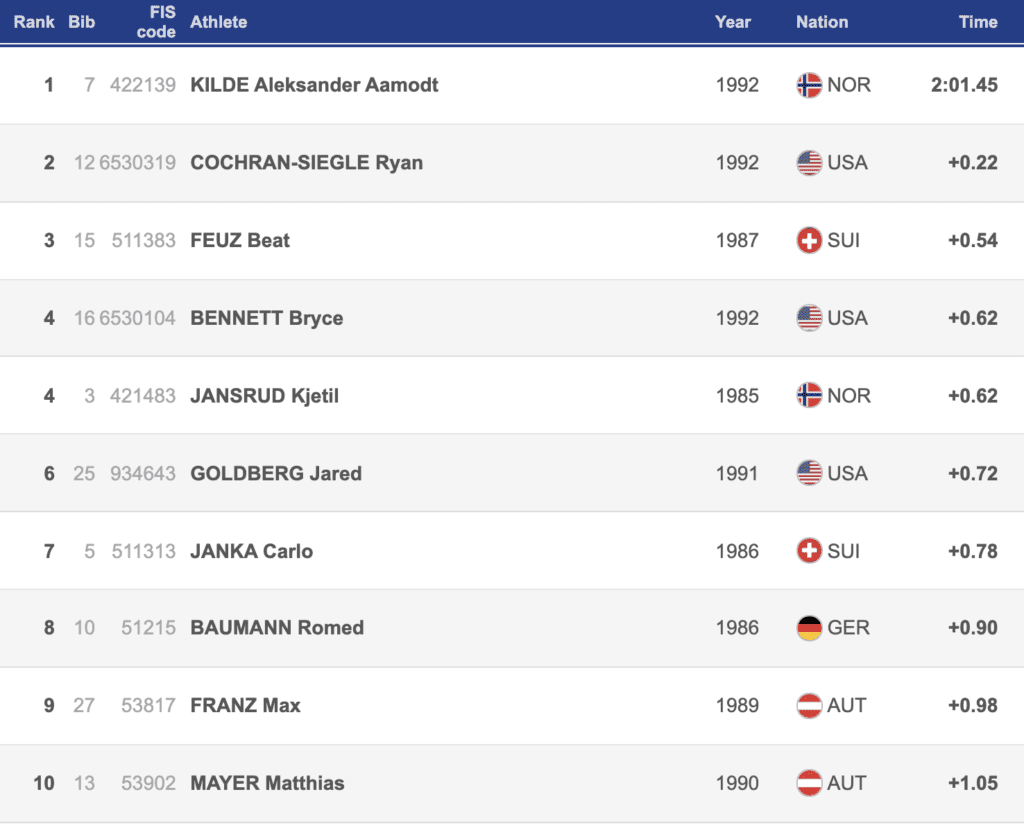
Task: Click the Norway flag in Kilde's row
Action: (x=809, y=85)
